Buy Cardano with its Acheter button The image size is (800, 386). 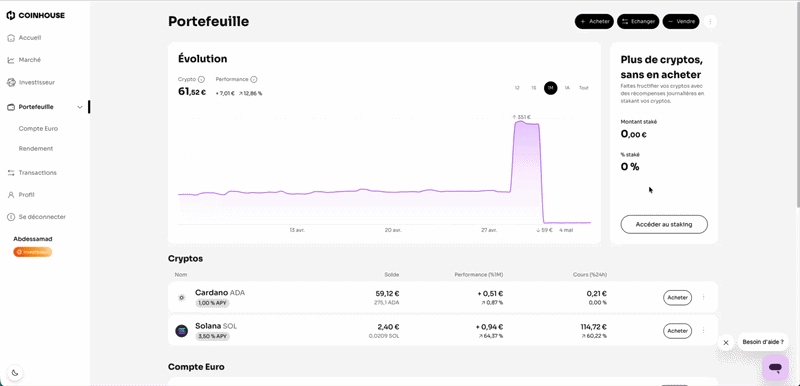(678, 297)
